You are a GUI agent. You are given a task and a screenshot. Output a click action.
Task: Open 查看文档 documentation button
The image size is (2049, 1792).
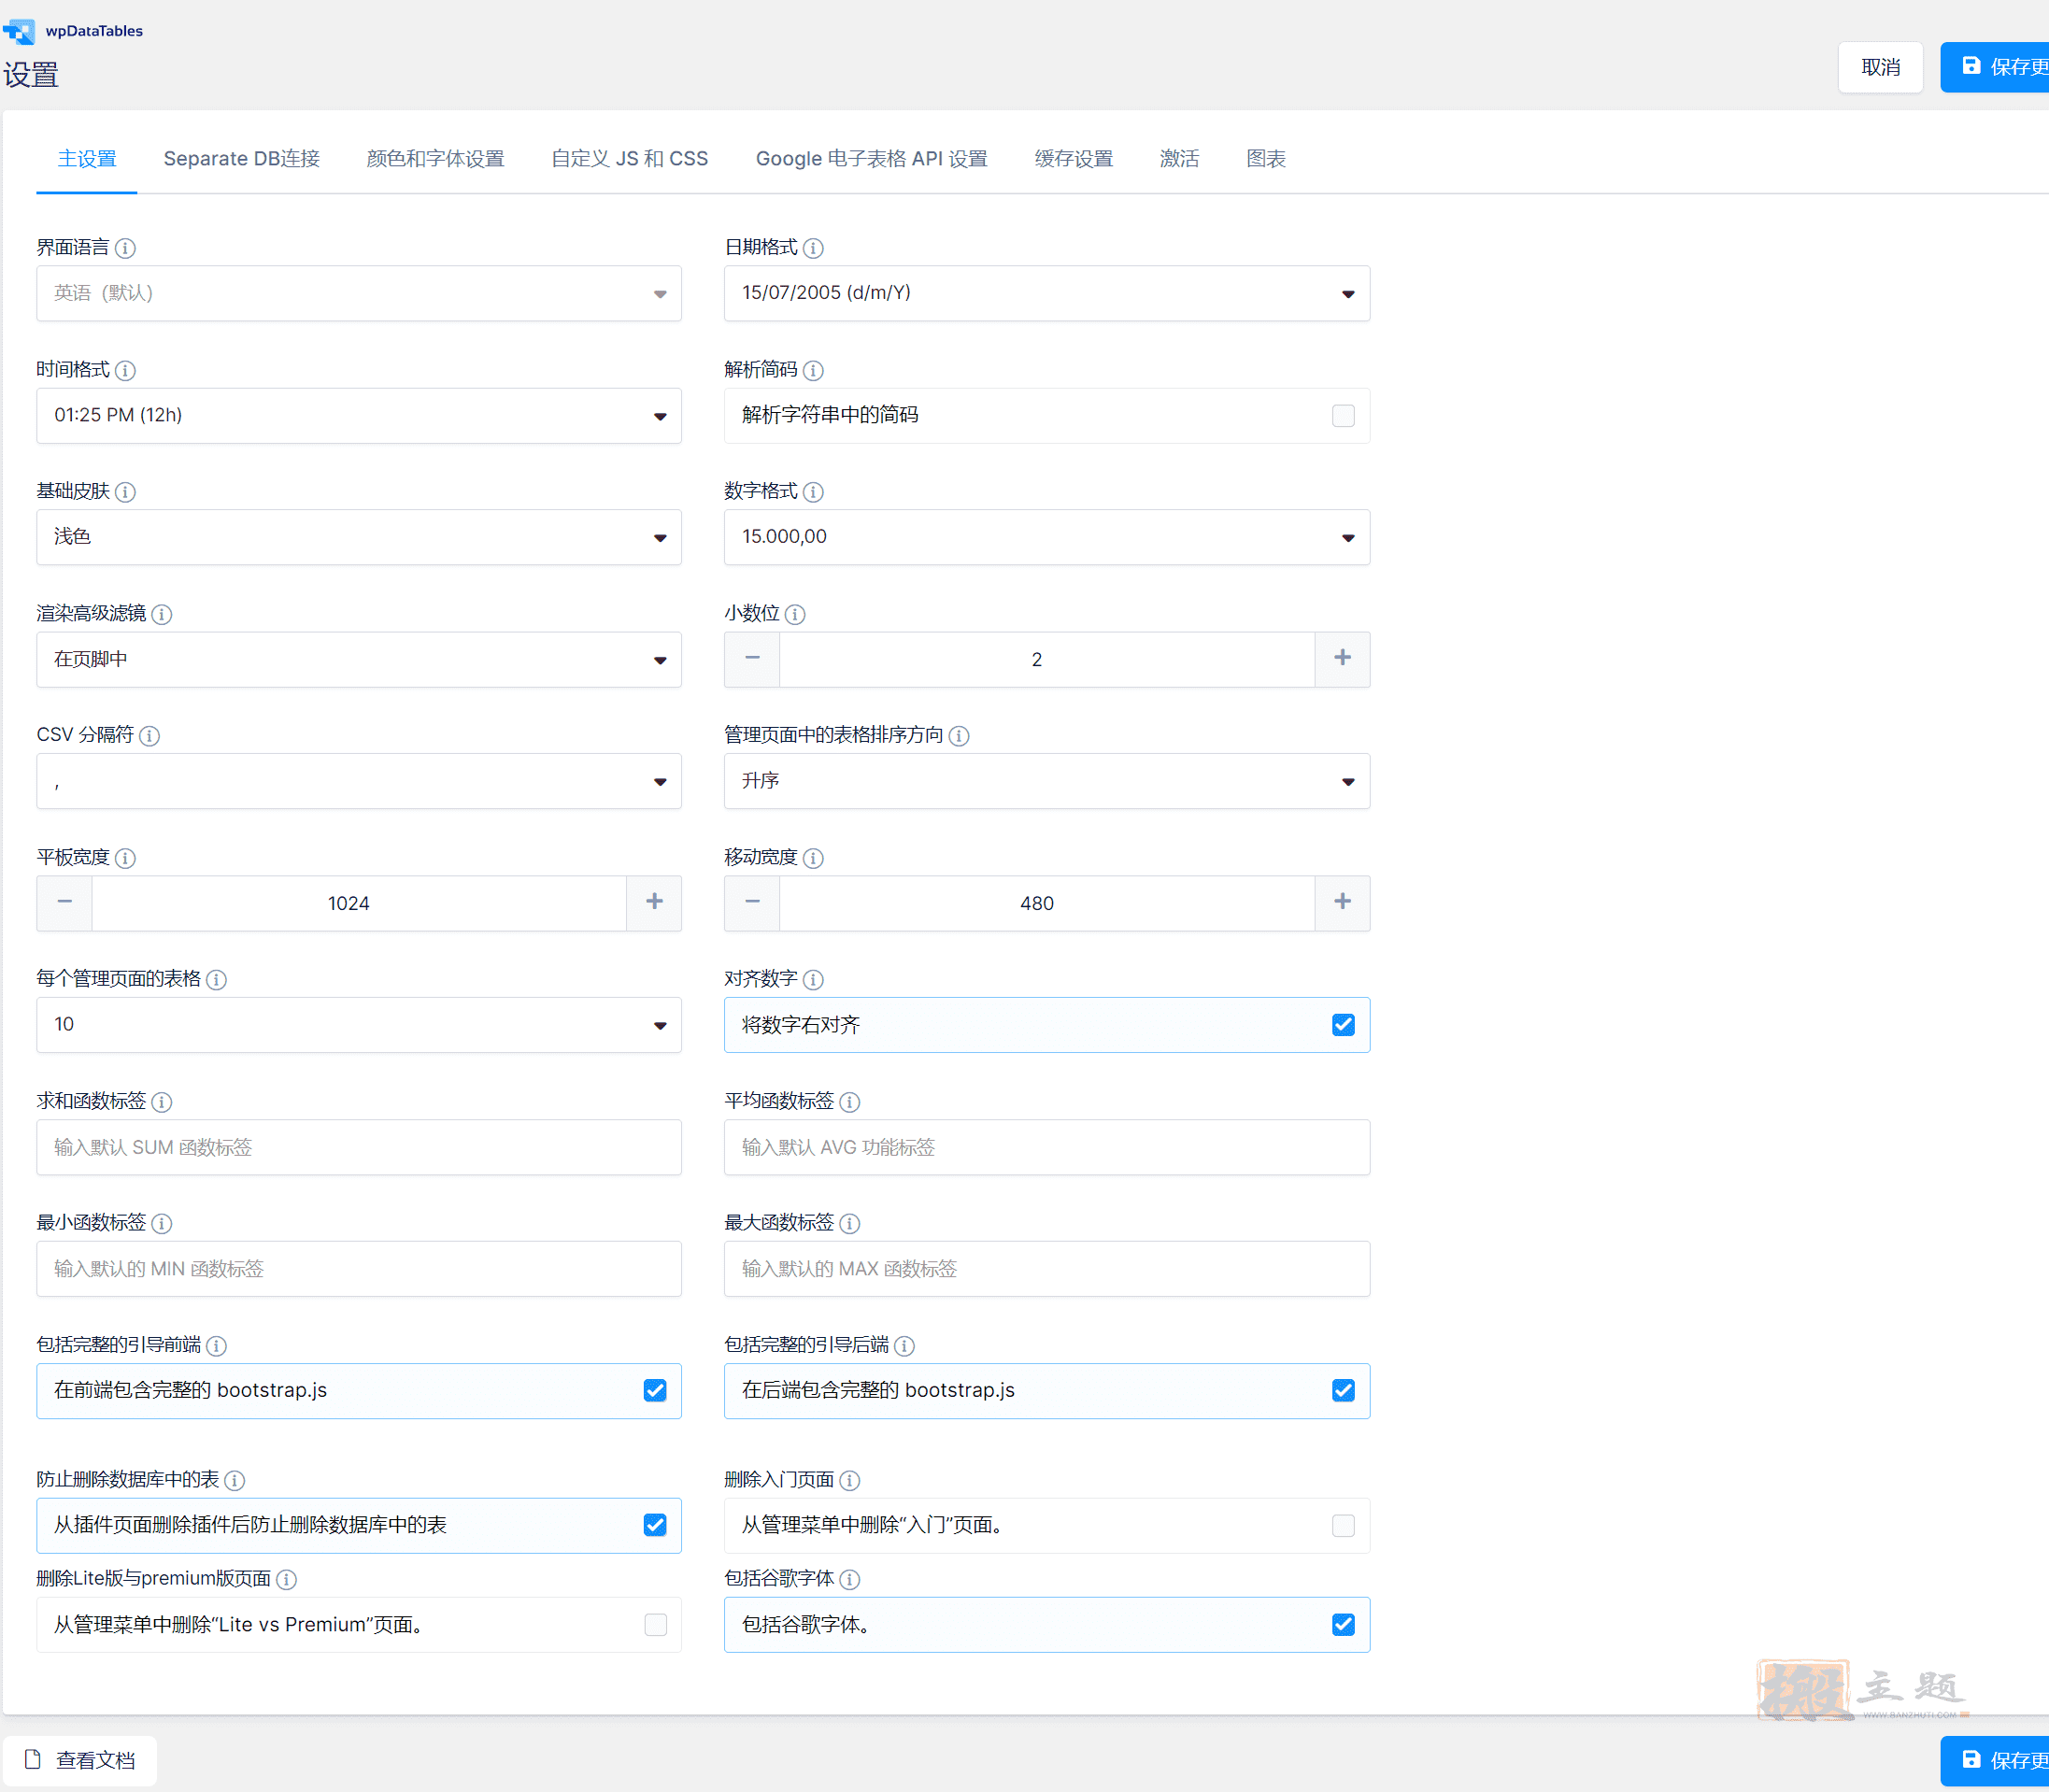pyautogui.click(x=80, y=1760)
